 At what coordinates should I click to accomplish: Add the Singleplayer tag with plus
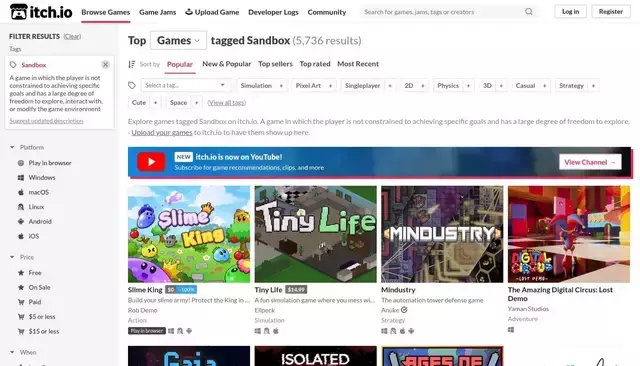[390, 86]
